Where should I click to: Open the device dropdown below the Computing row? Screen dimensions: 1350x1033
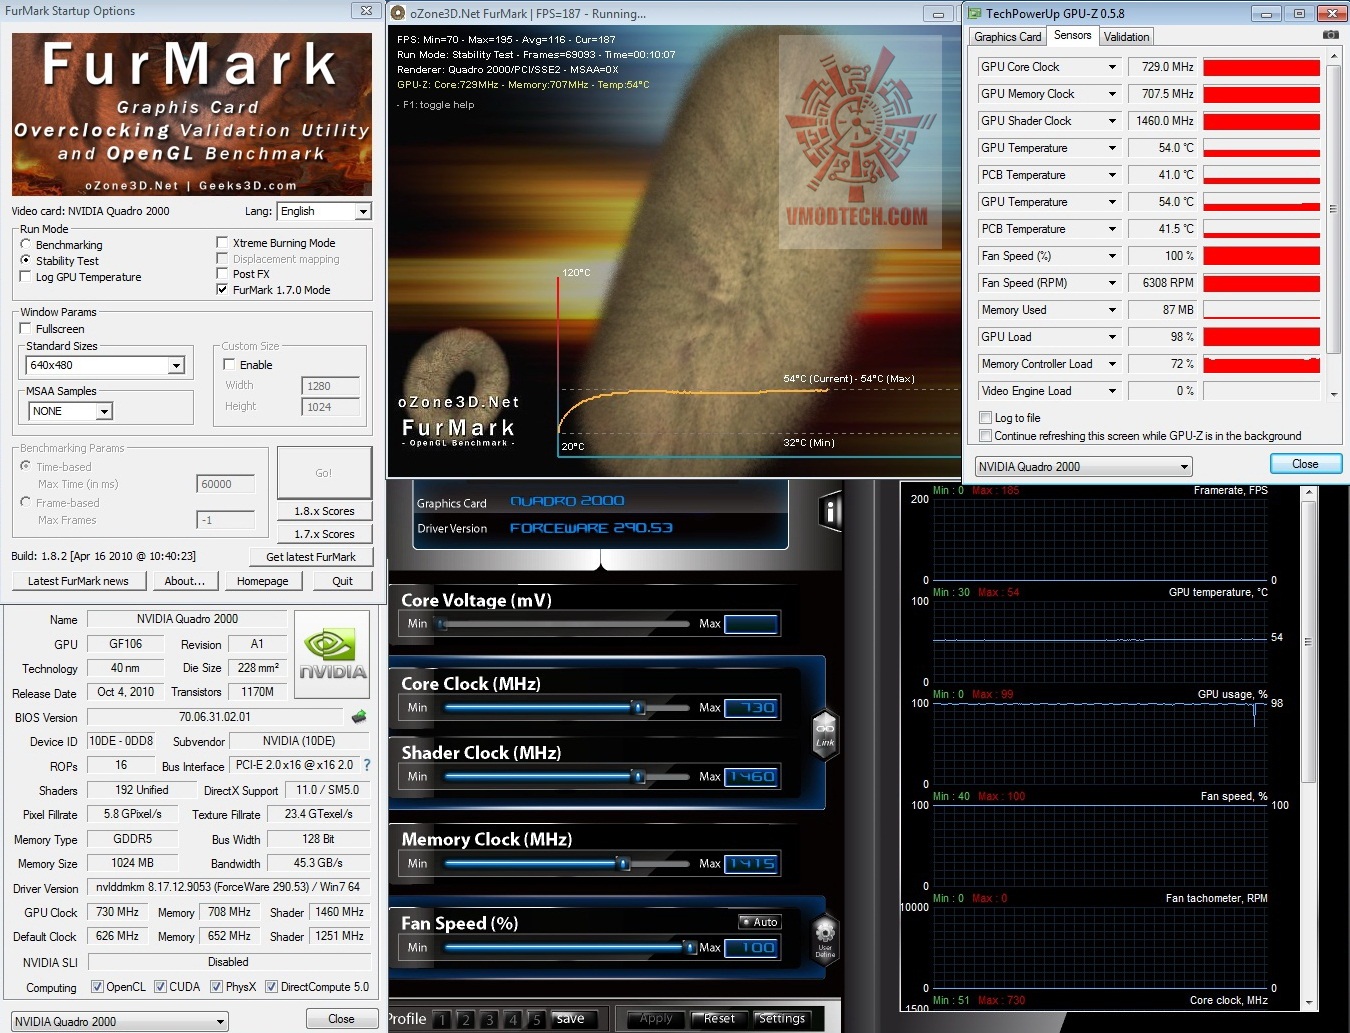120,1021
